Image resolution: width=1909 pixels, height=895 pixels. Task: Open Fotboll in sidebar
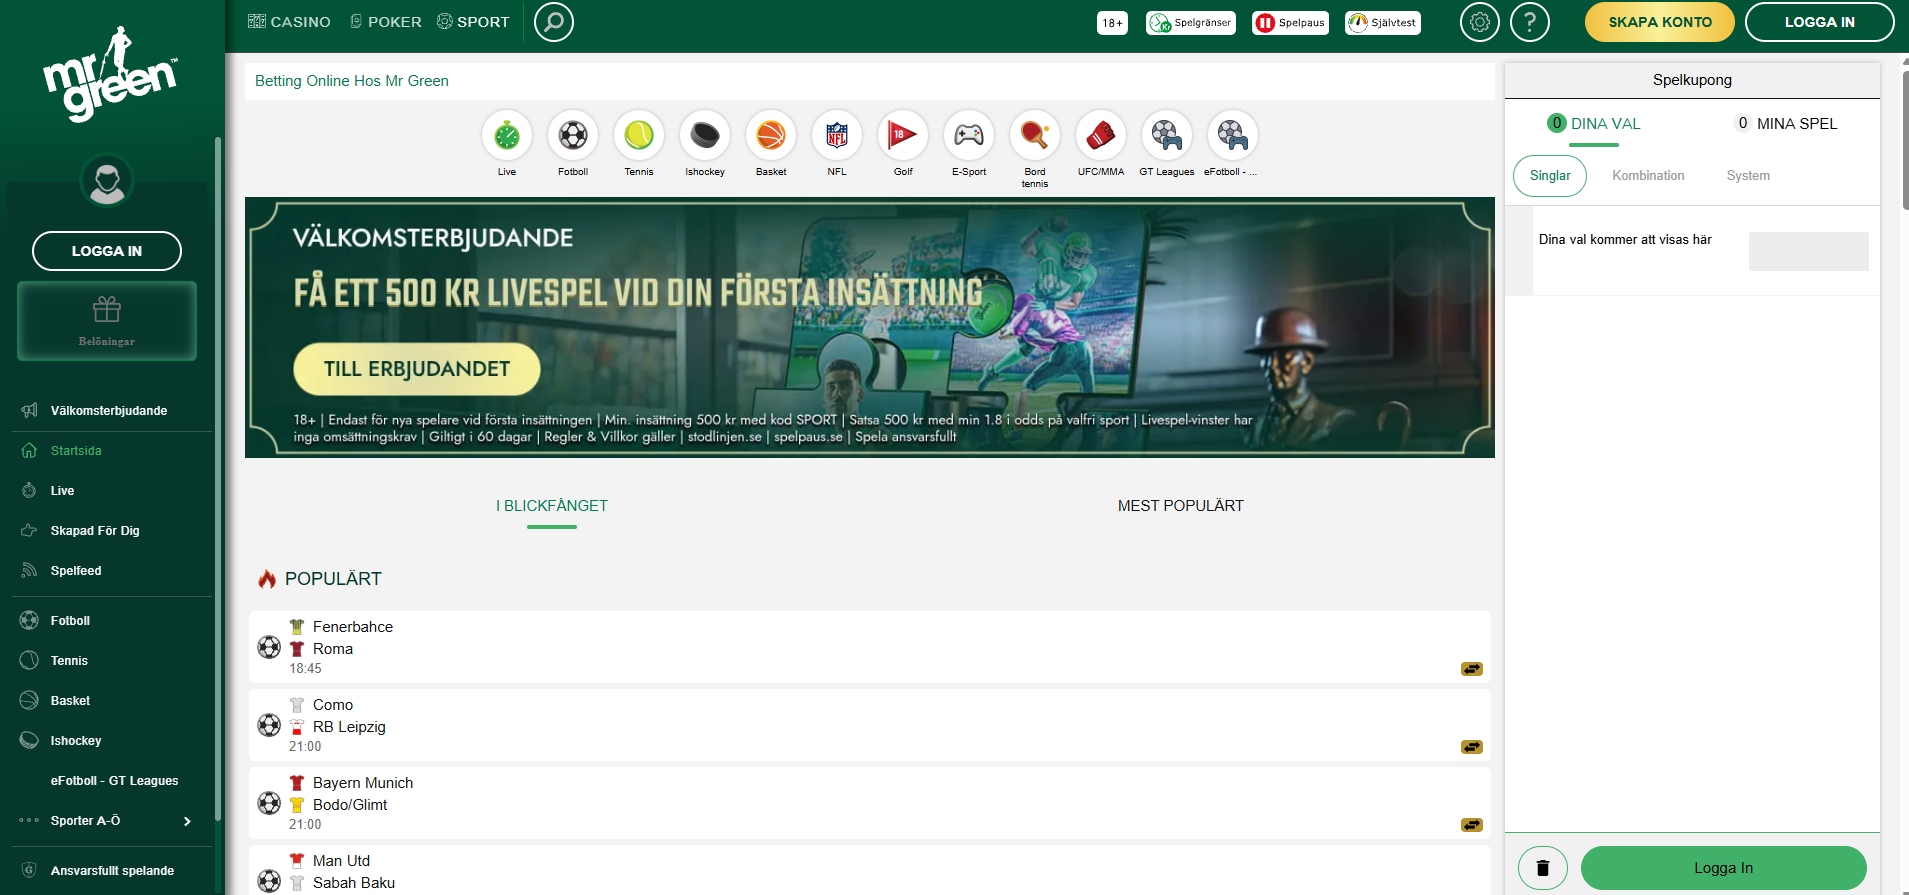pos(70,621)
